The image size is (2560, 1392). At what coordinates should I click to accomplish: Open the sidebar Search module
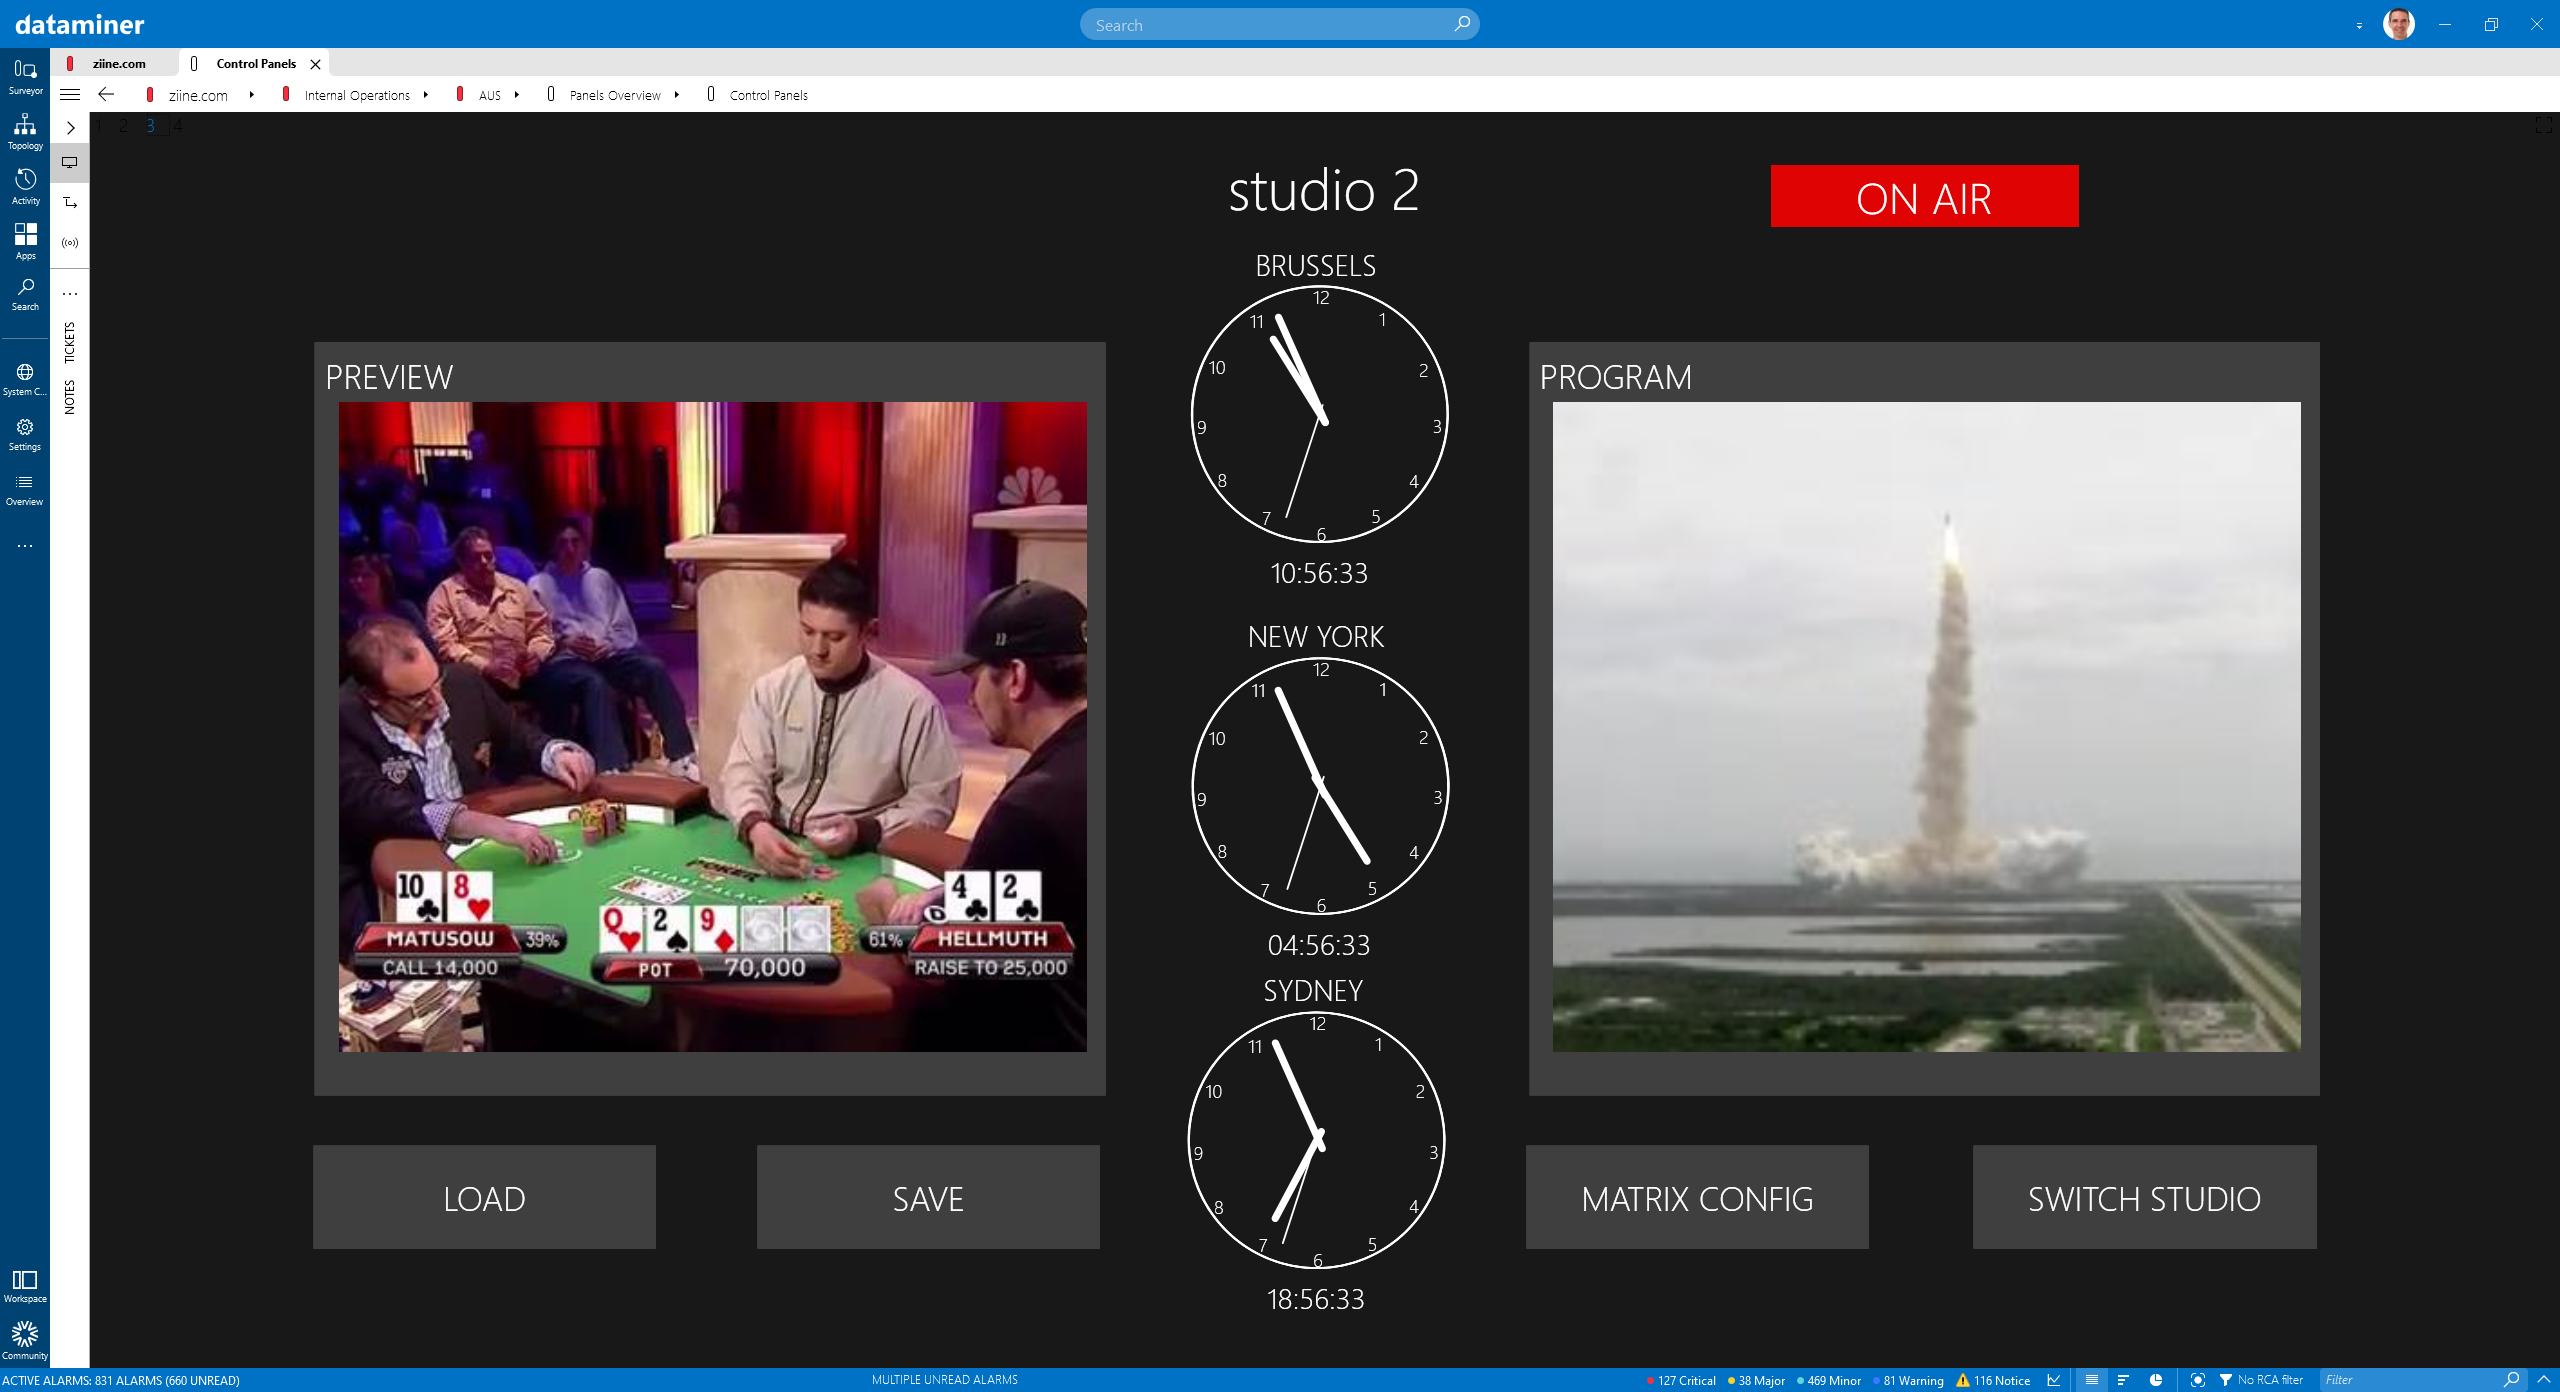click(x=25, y=294)
